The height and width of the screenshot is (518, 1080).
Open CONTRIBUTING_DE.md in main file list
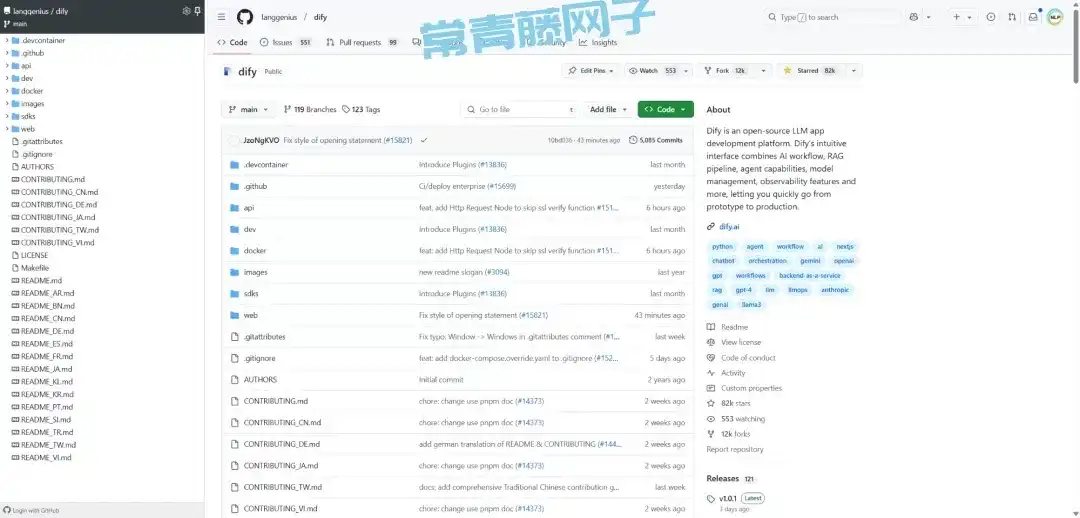pos(281,444)
